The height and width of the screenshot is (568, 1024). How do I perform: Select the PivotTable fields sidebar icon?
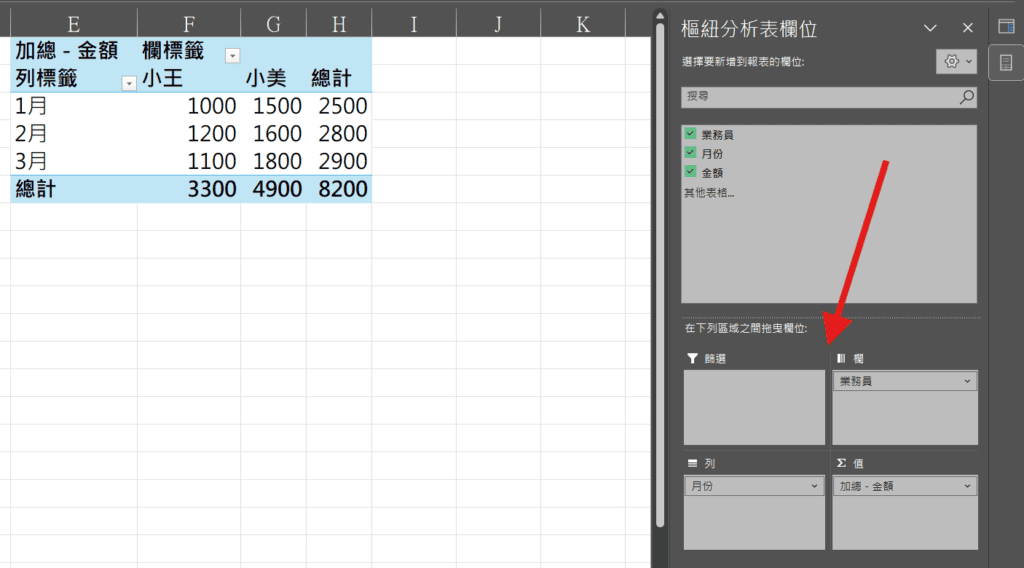point(1006,63)
